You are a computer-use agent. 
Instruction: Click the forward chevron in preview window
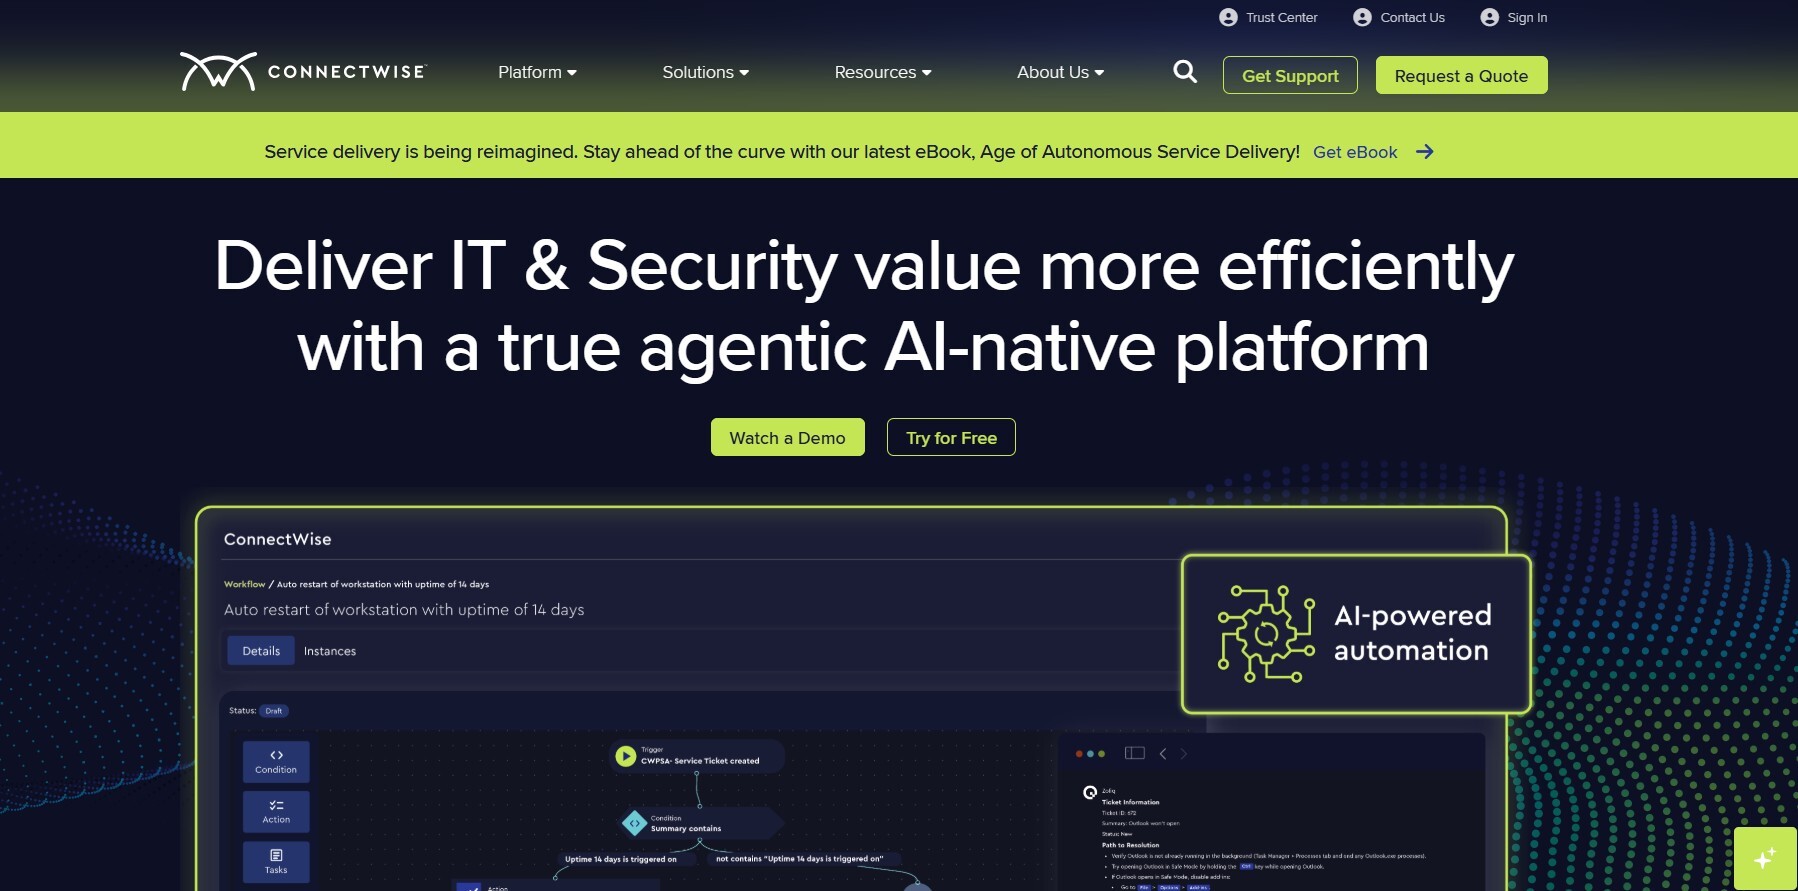coord(1184,753)
